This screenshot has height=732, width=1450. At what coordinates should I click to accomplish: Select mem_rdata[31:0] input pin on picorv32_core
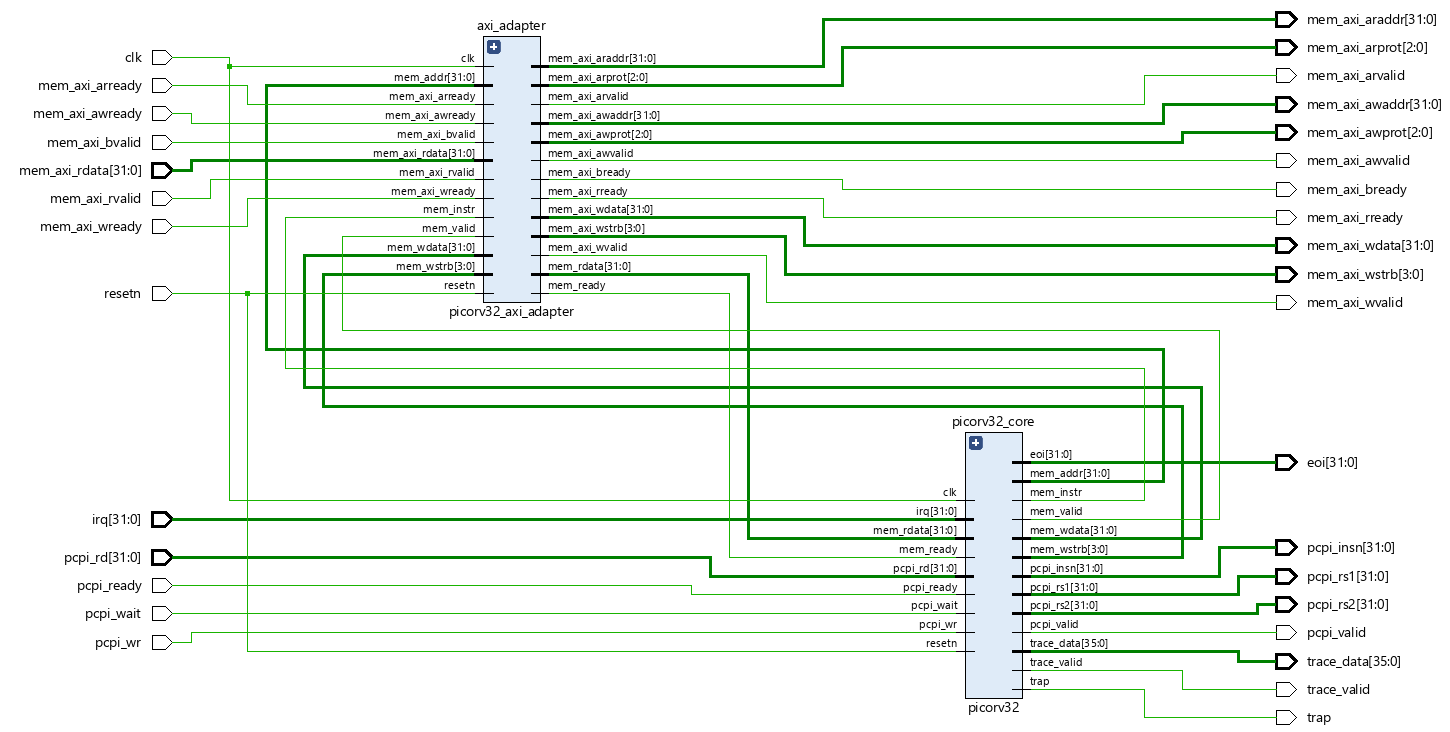[915, 530]
